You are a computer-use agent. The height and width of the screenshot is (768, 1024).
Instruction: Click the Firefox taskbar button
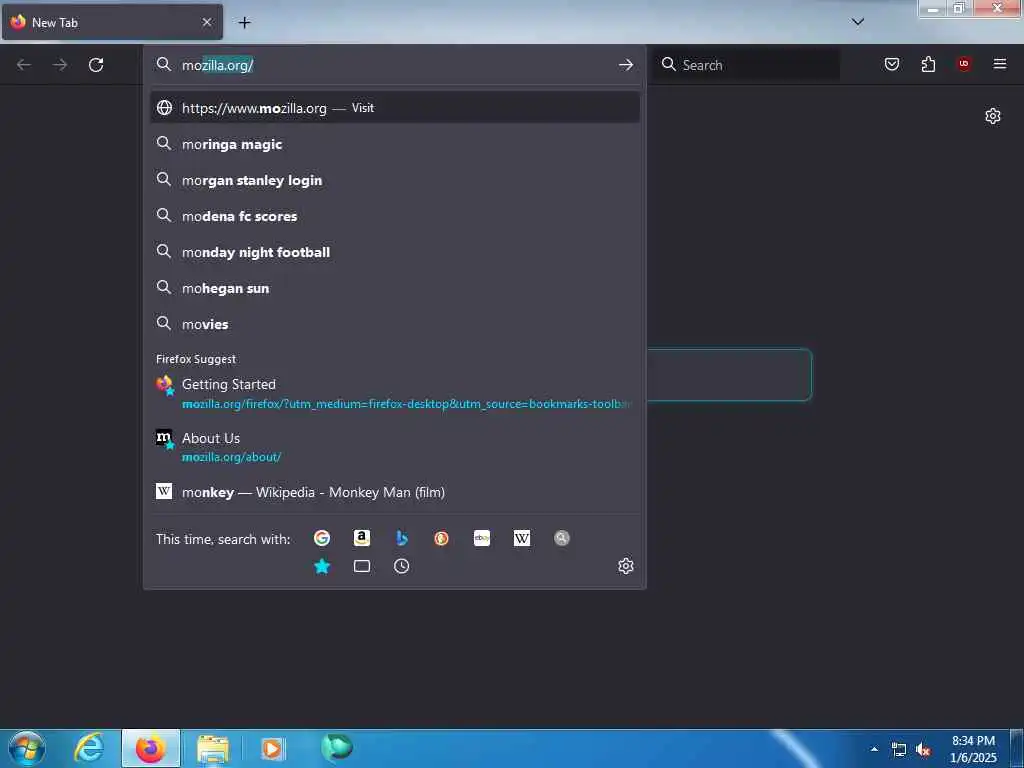tap(151, 748)
